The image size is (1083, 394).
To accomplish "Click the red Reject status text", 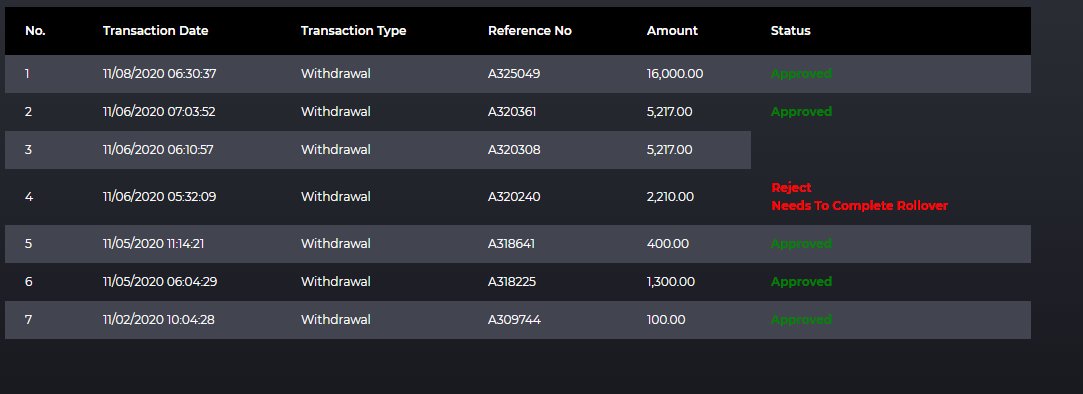I will pos(791,188).
